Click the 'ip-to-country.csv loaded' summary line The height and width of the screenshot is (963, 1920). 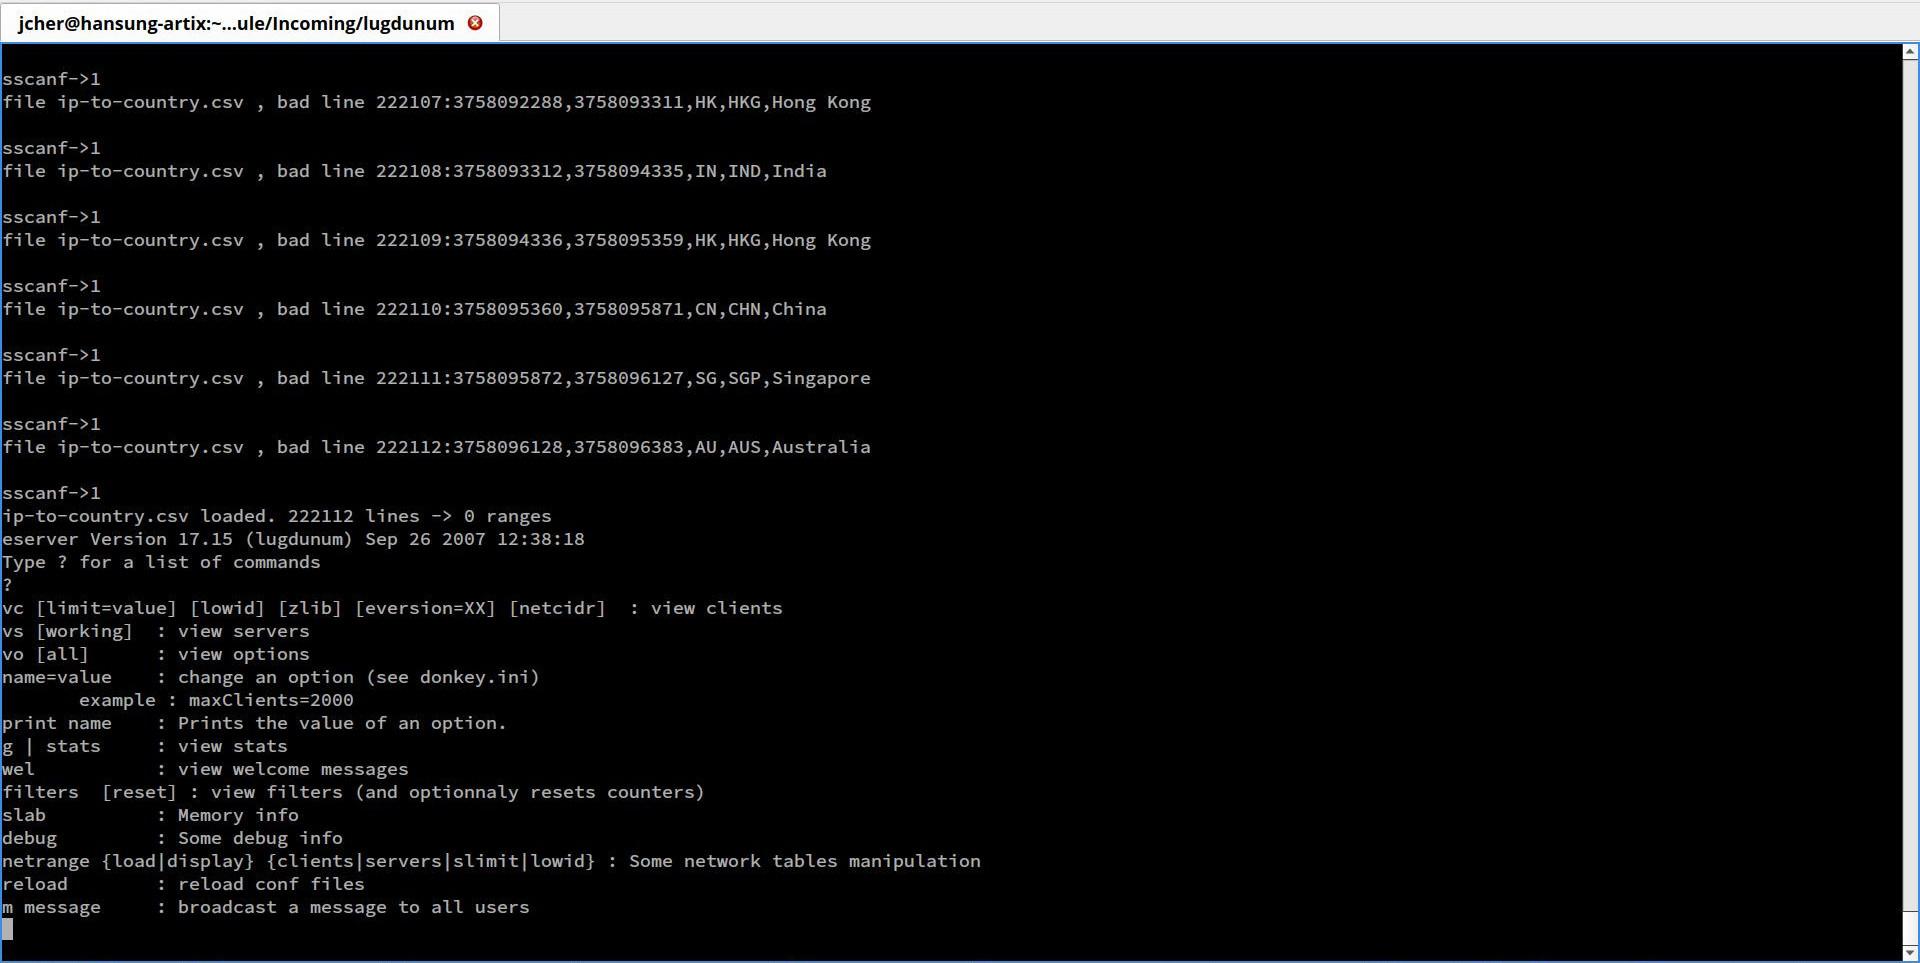(x=277, y=516)
